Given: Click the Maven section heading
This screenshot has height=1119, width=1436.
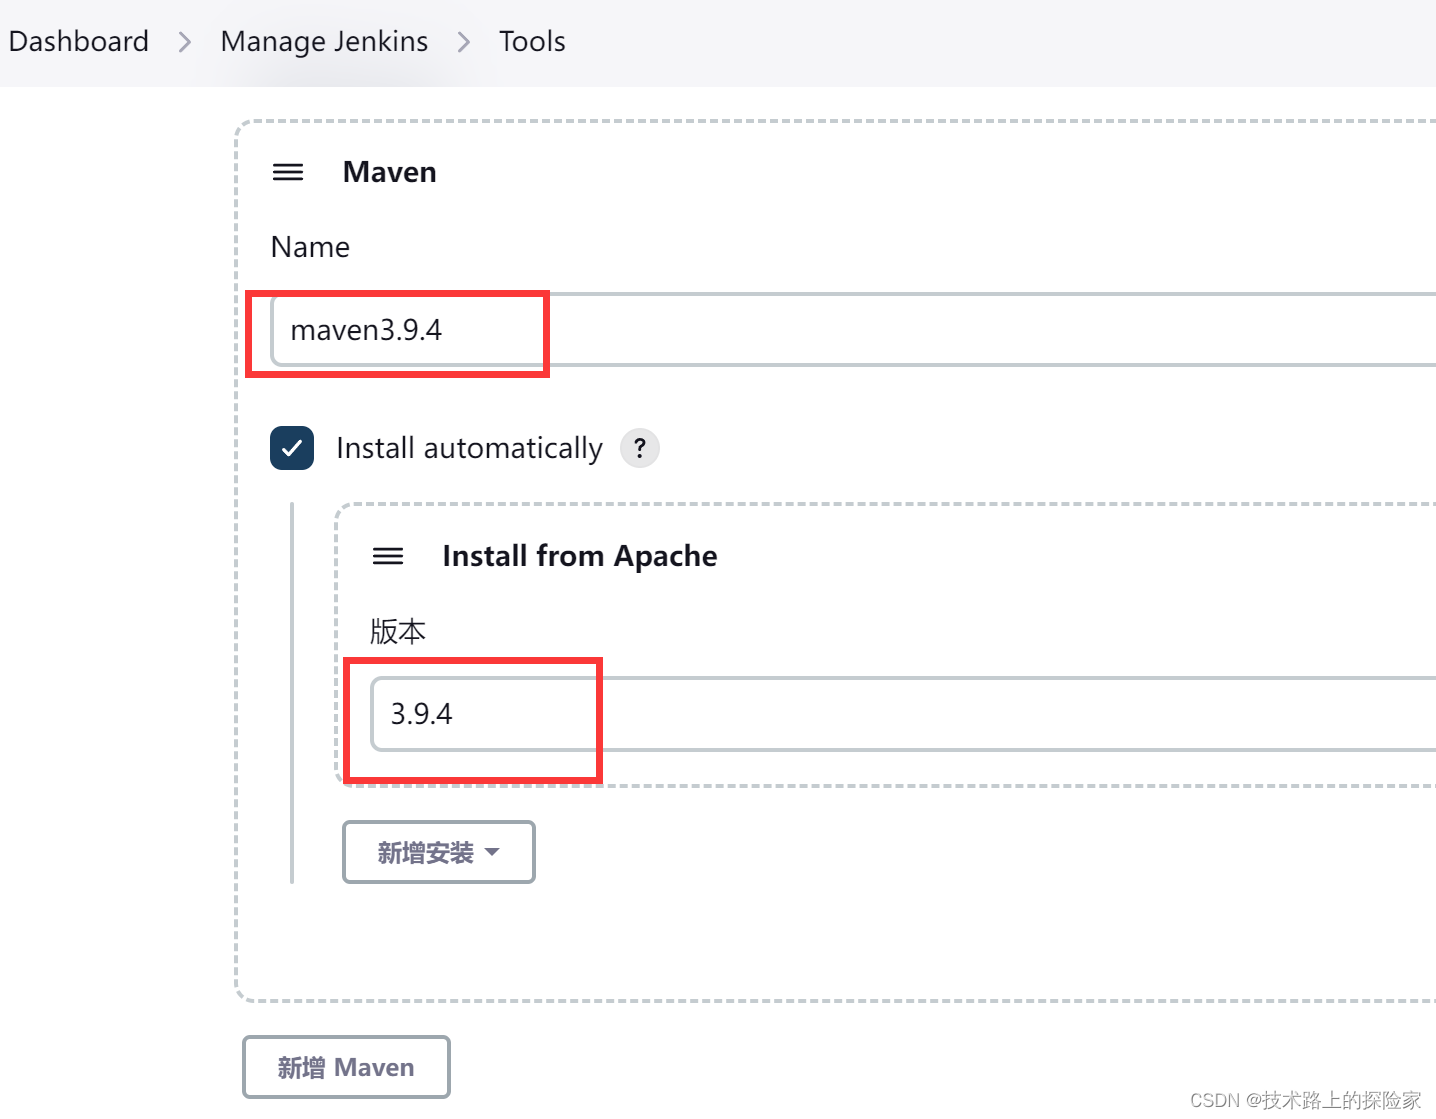Looking at the screenshot, I should (x=389, y=172).
